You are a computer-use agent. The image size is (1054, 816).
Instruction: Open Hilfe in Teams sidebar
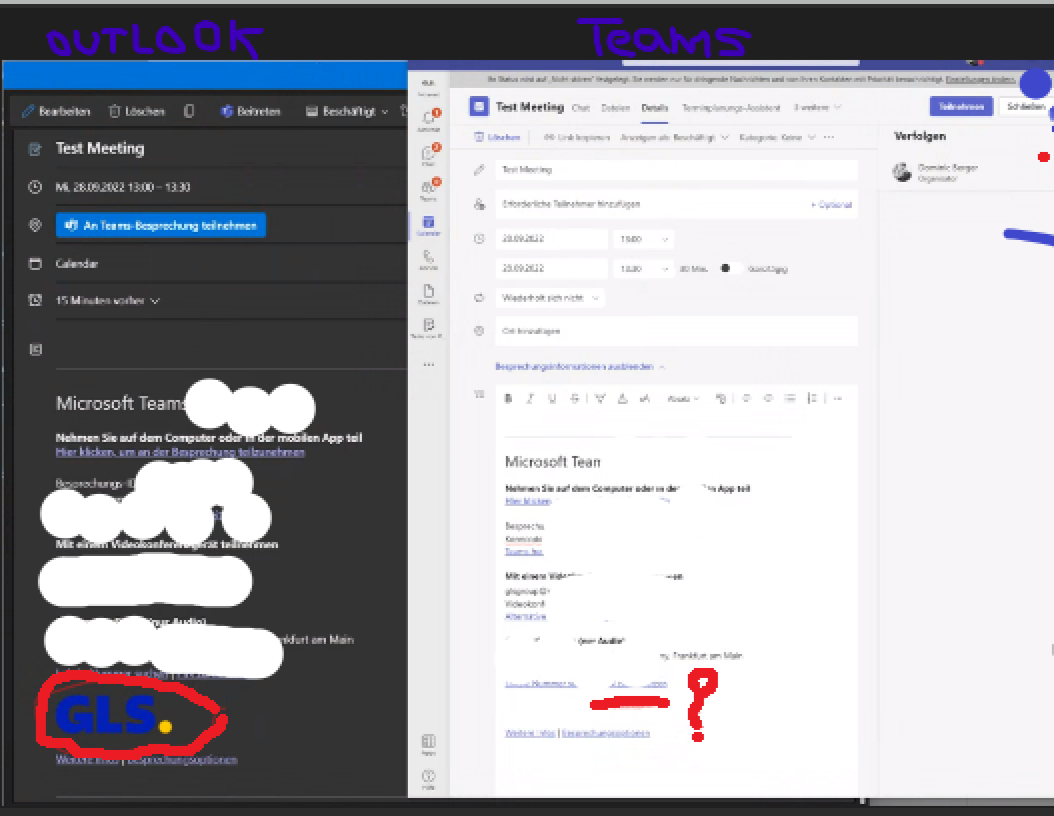click(428, 780)
